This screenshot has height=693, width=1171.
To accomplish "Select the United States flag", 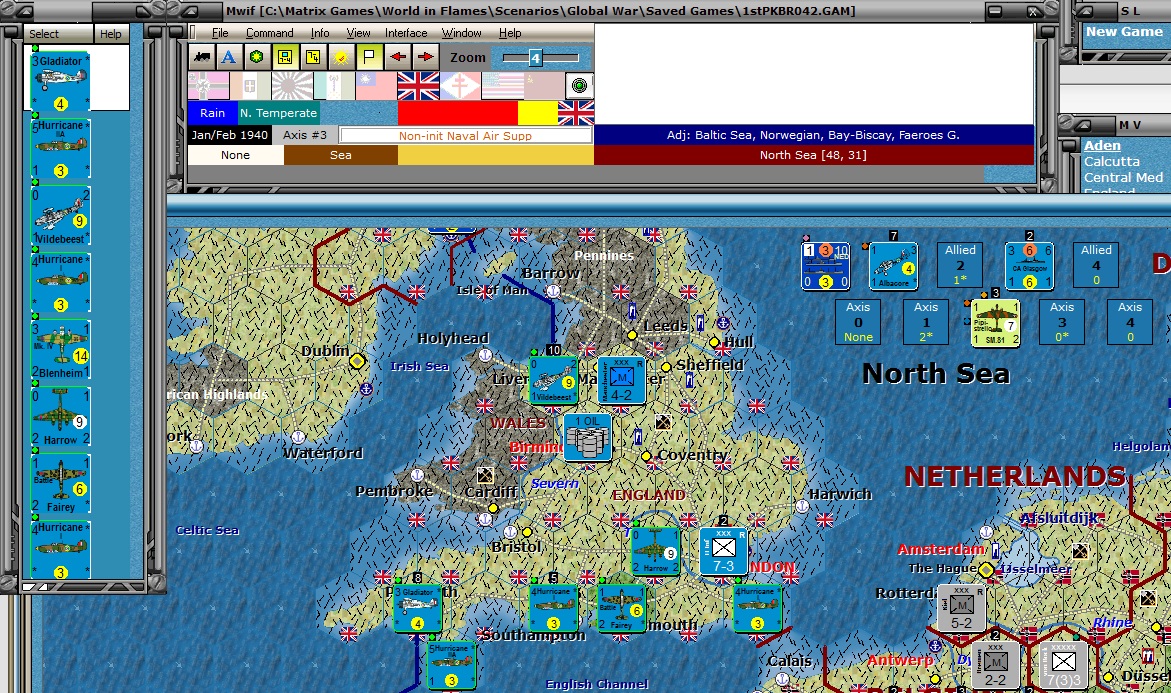I will (x=502, y=86).
